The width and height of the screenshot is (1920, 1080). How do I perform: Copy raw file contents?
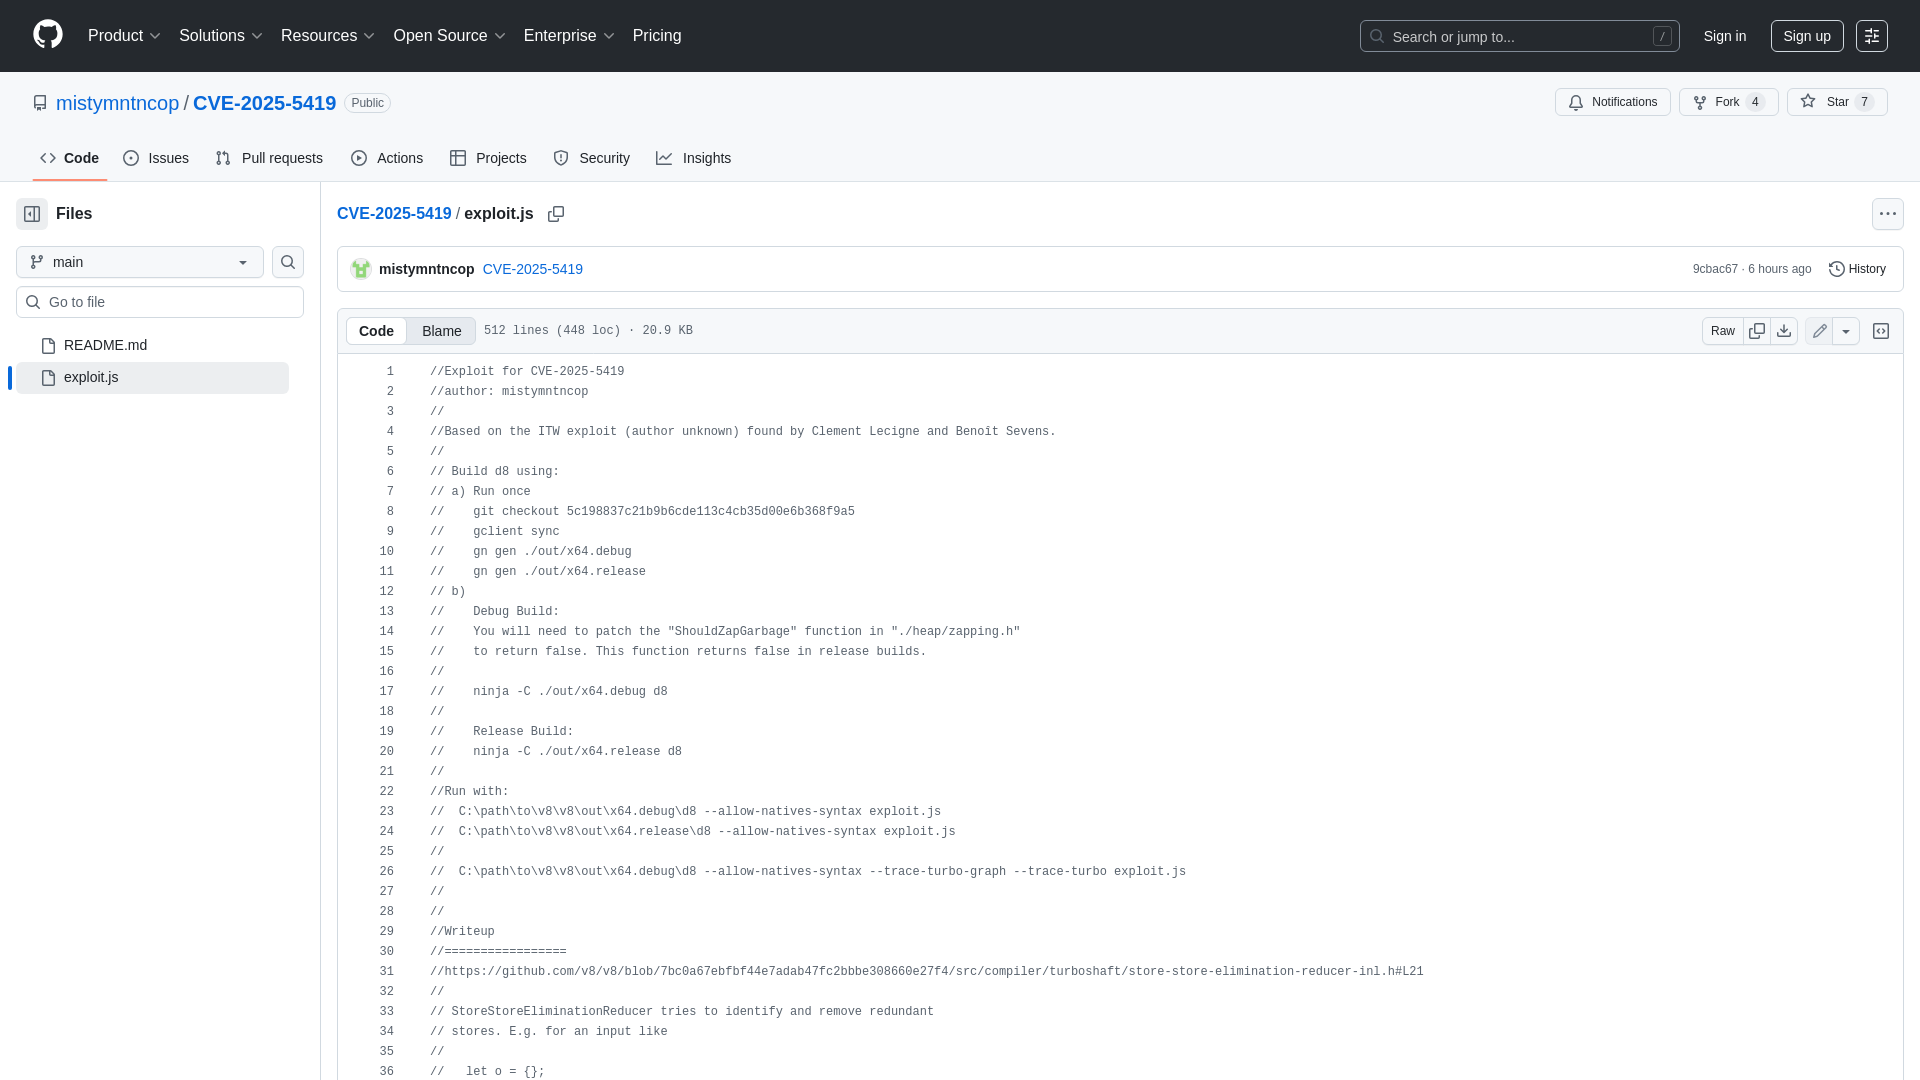tap(1757, 331)
